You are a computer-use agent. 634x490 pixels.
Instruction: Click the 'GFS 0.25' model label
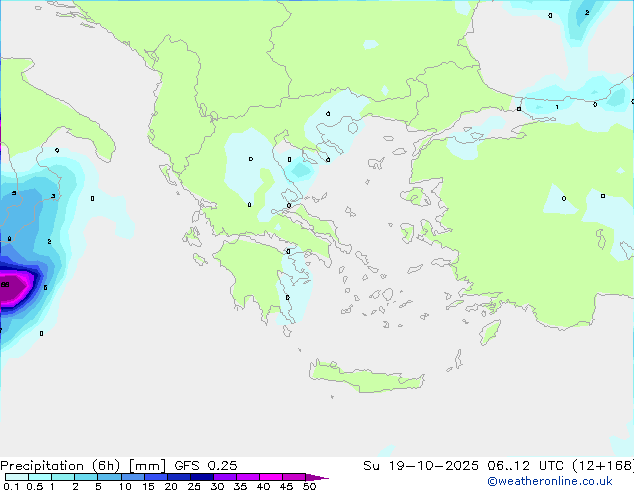[x=206, y=466]
